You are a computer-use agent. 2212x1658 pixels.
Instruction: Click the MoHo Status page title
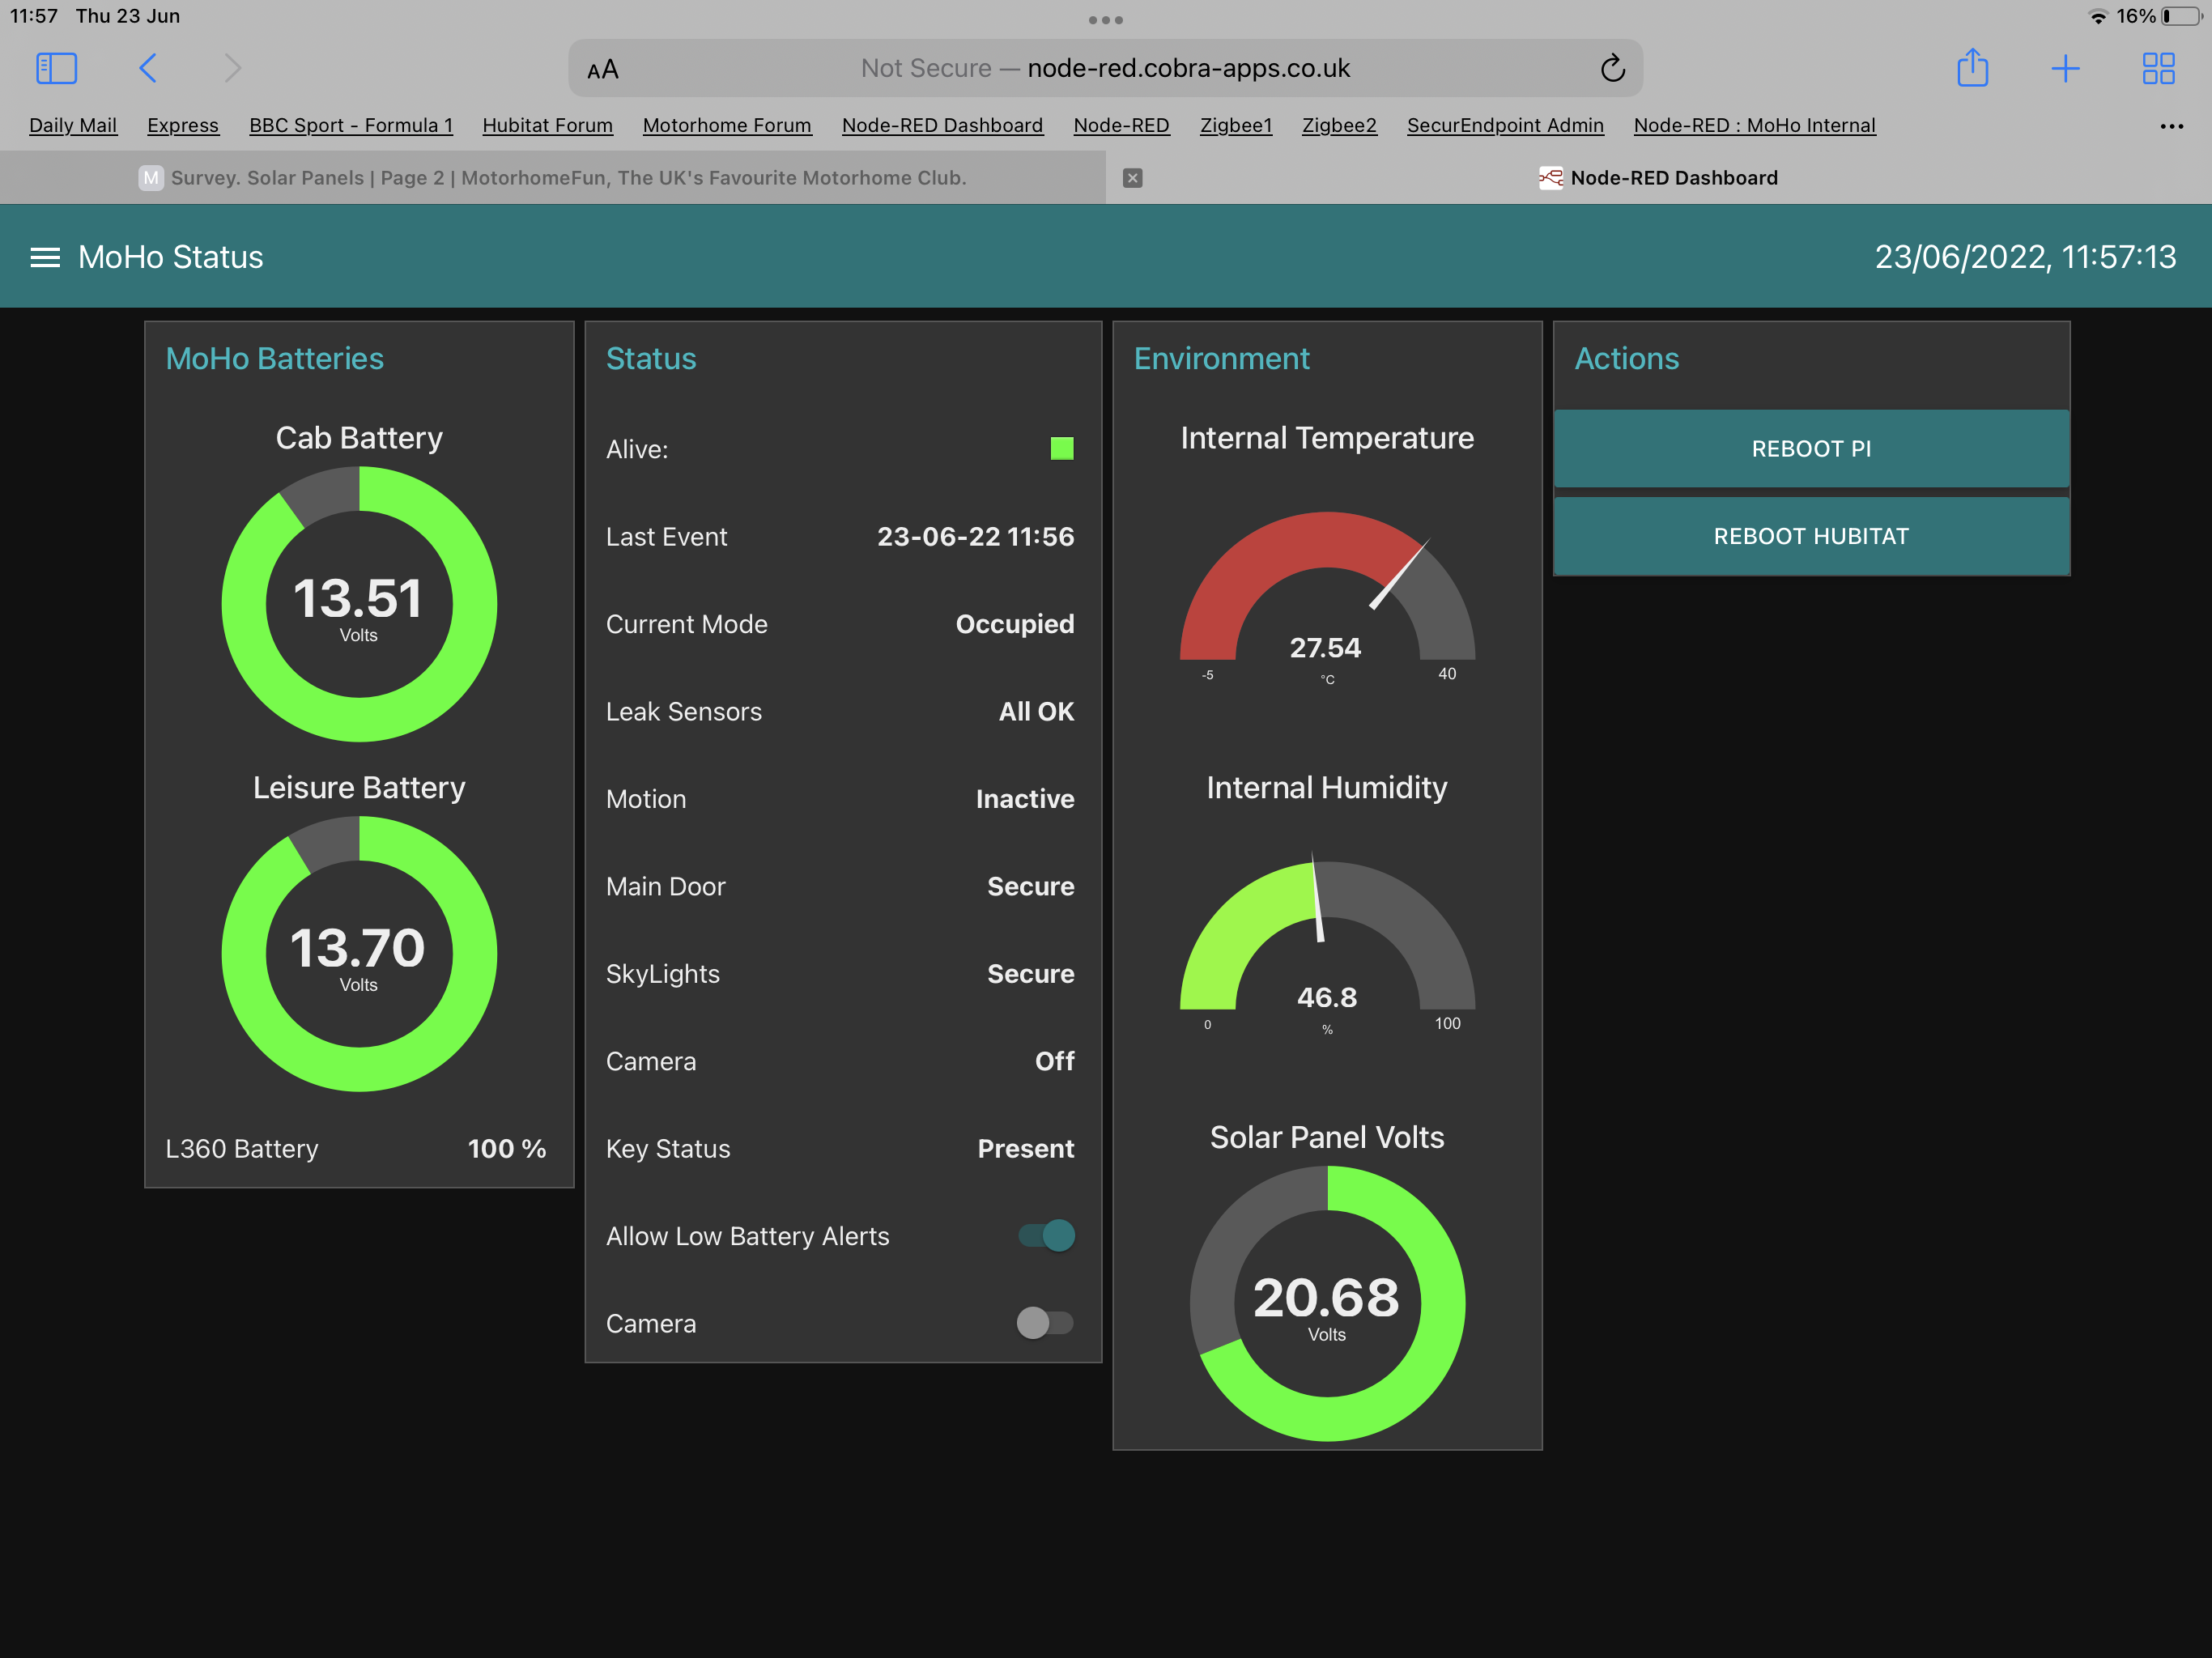171,257
